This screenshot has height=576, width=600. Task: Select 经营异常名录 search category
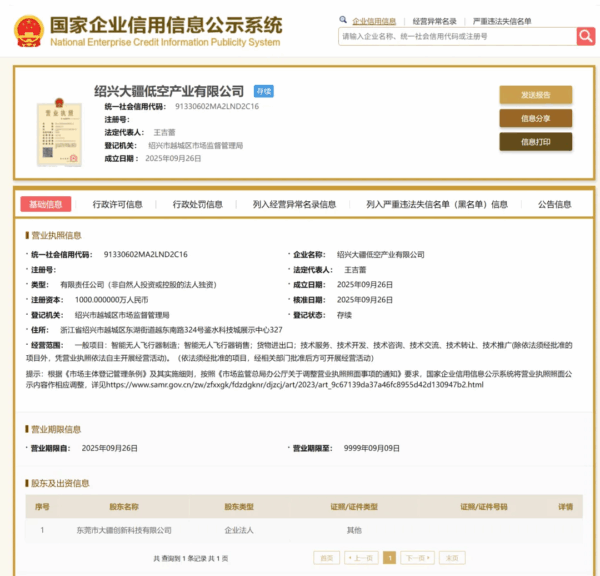[434, 20]
